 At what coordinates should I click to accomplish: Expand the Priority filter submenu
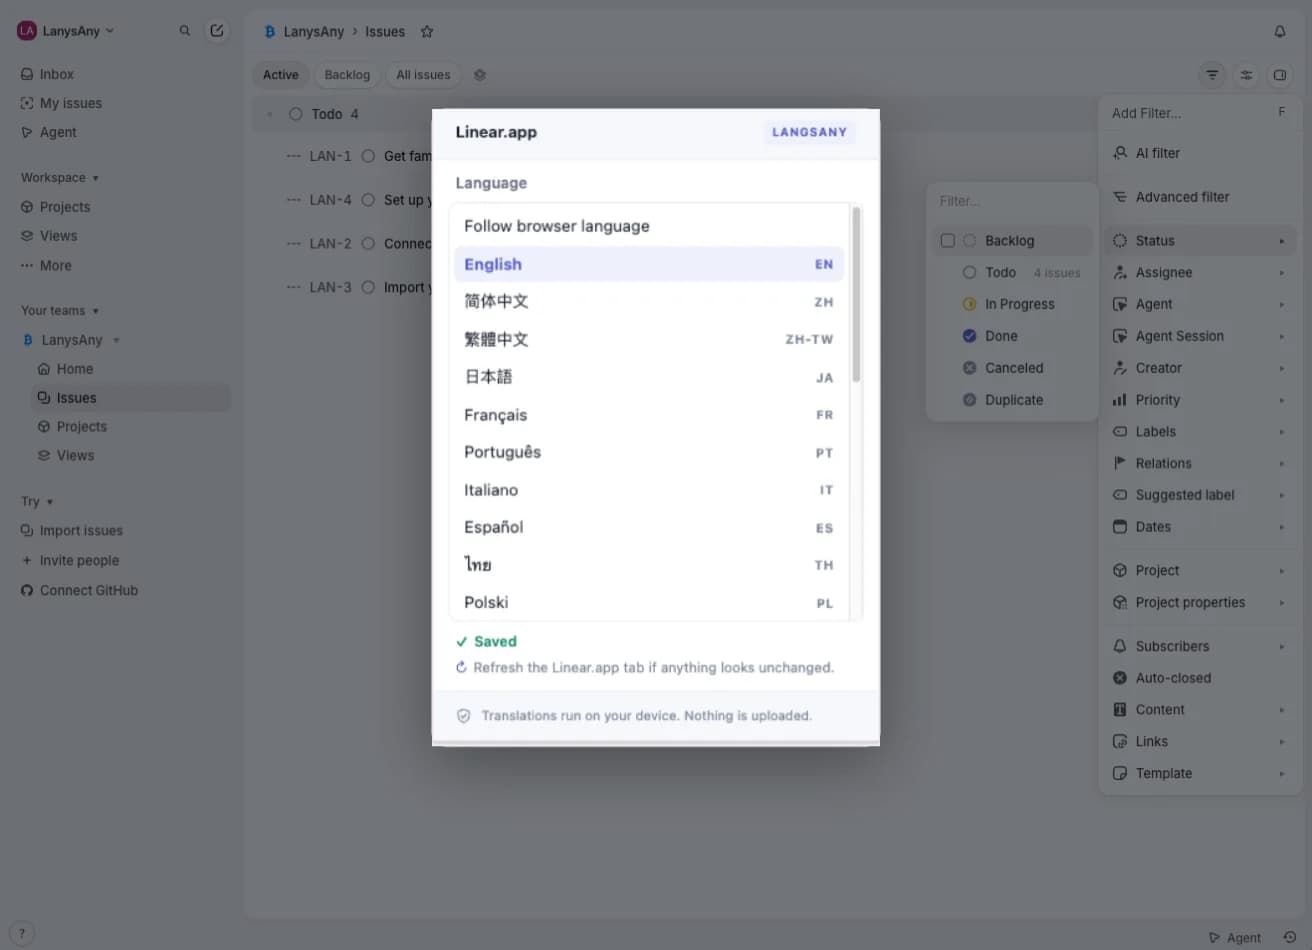1200,400
